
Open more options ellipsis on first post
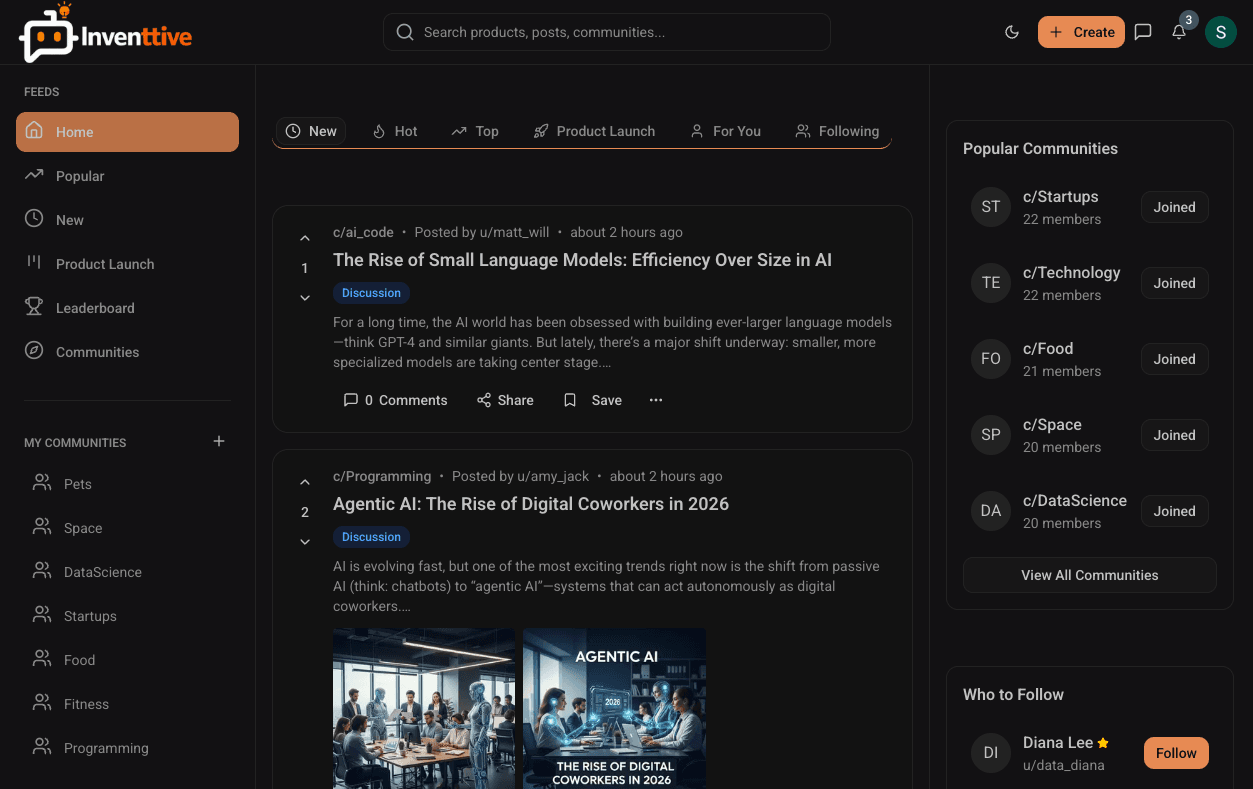(x=656, y=400)
